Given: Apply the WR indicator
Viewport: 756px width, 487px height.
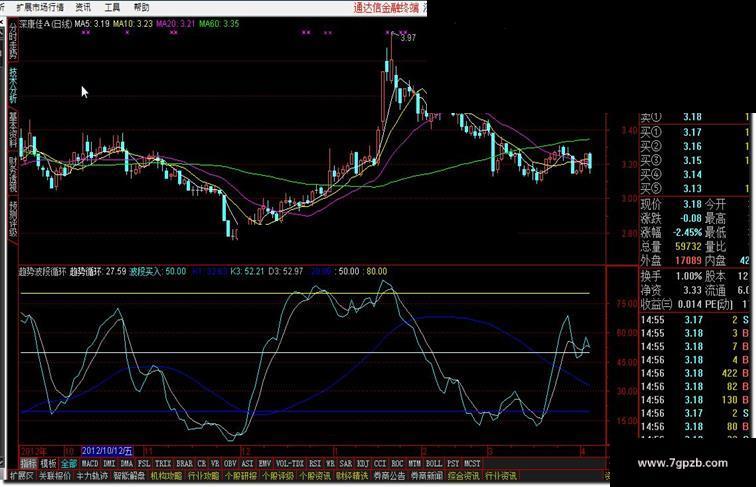Looking at the screenshot, I should (330, 463).
